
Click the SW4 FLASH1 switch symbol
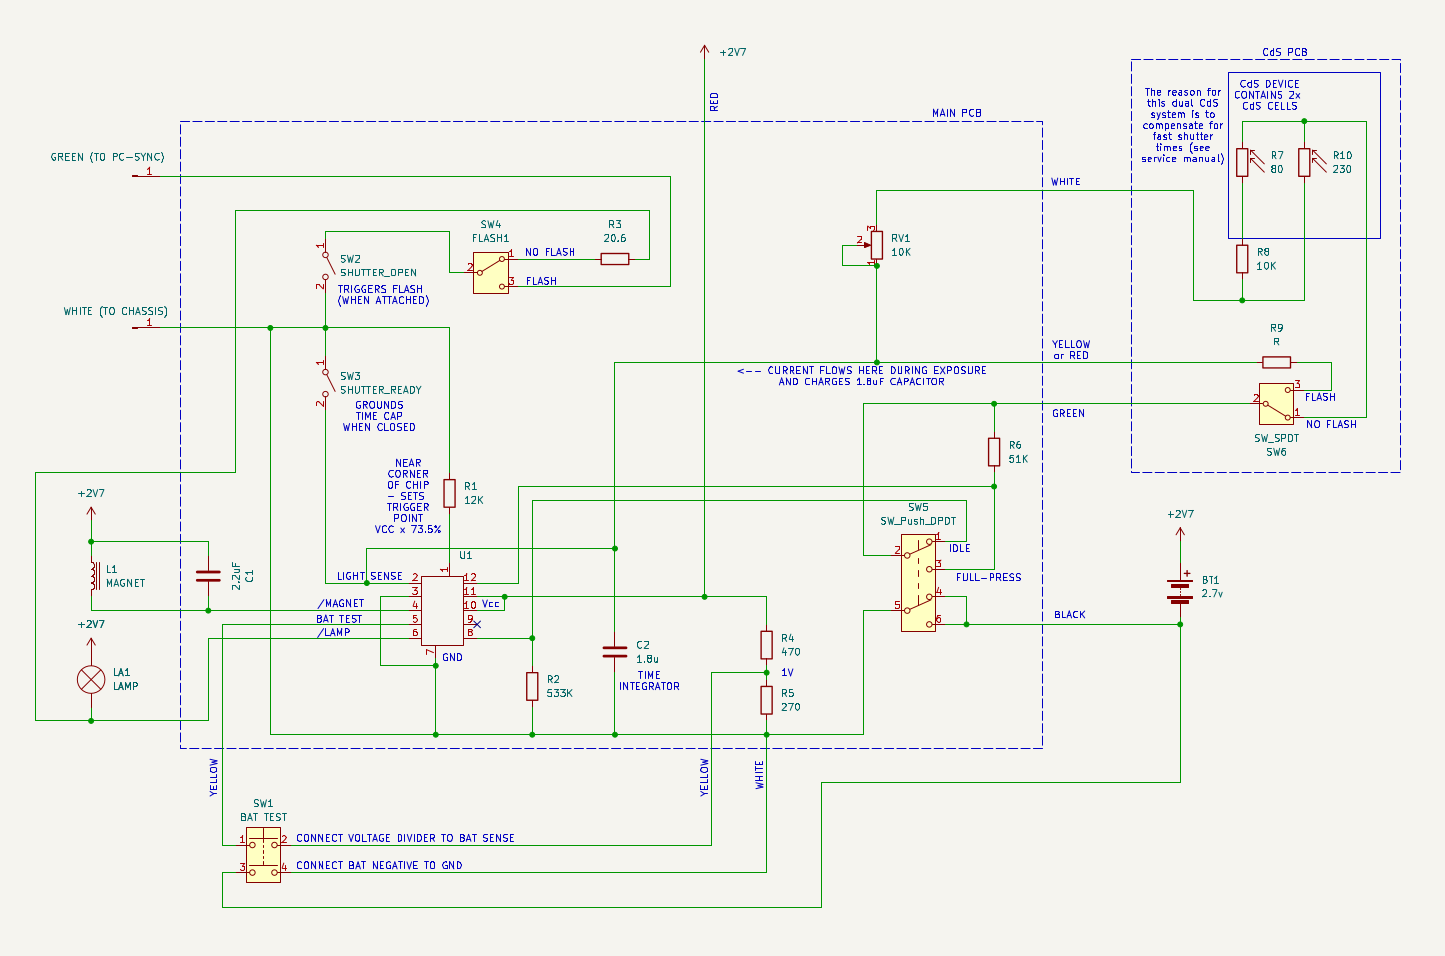point(490,272)
